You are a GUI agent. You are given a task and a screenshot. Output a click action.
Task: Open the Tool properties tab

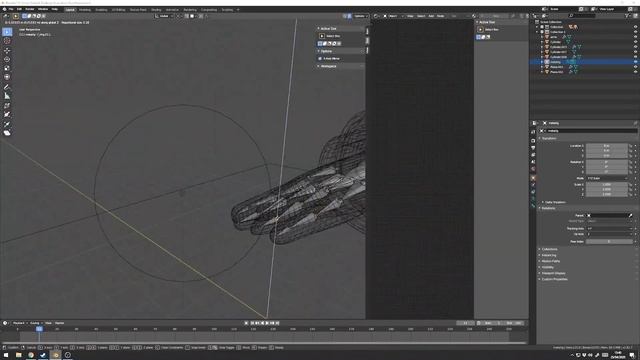(x=533, y=132)
